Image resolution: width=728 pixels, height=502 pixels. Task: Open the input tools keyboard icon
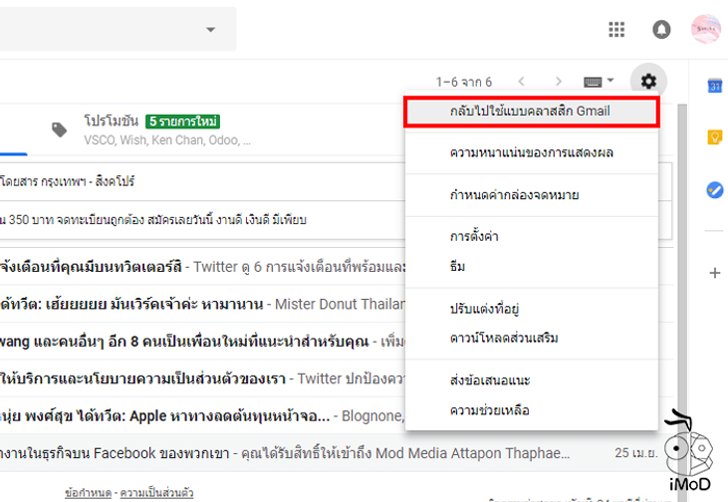coord(592,82)
